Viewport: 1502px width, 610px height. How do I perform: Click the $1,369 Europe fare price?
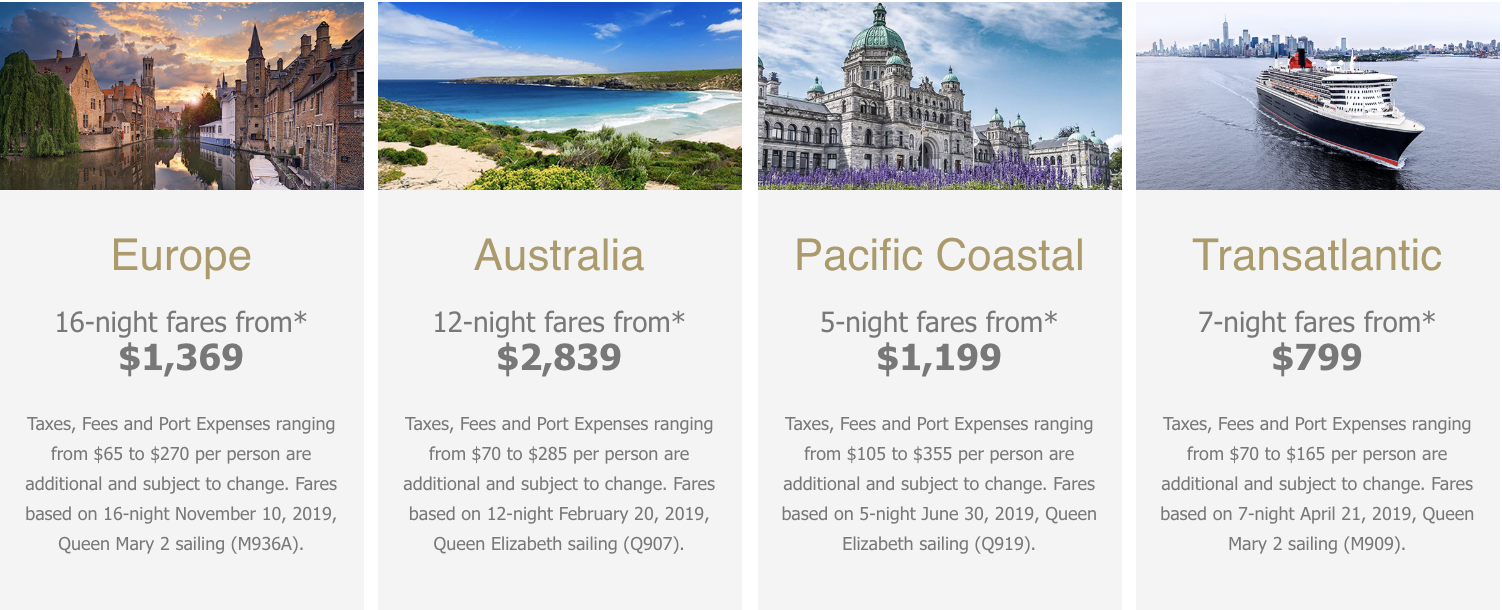(181, 358)
